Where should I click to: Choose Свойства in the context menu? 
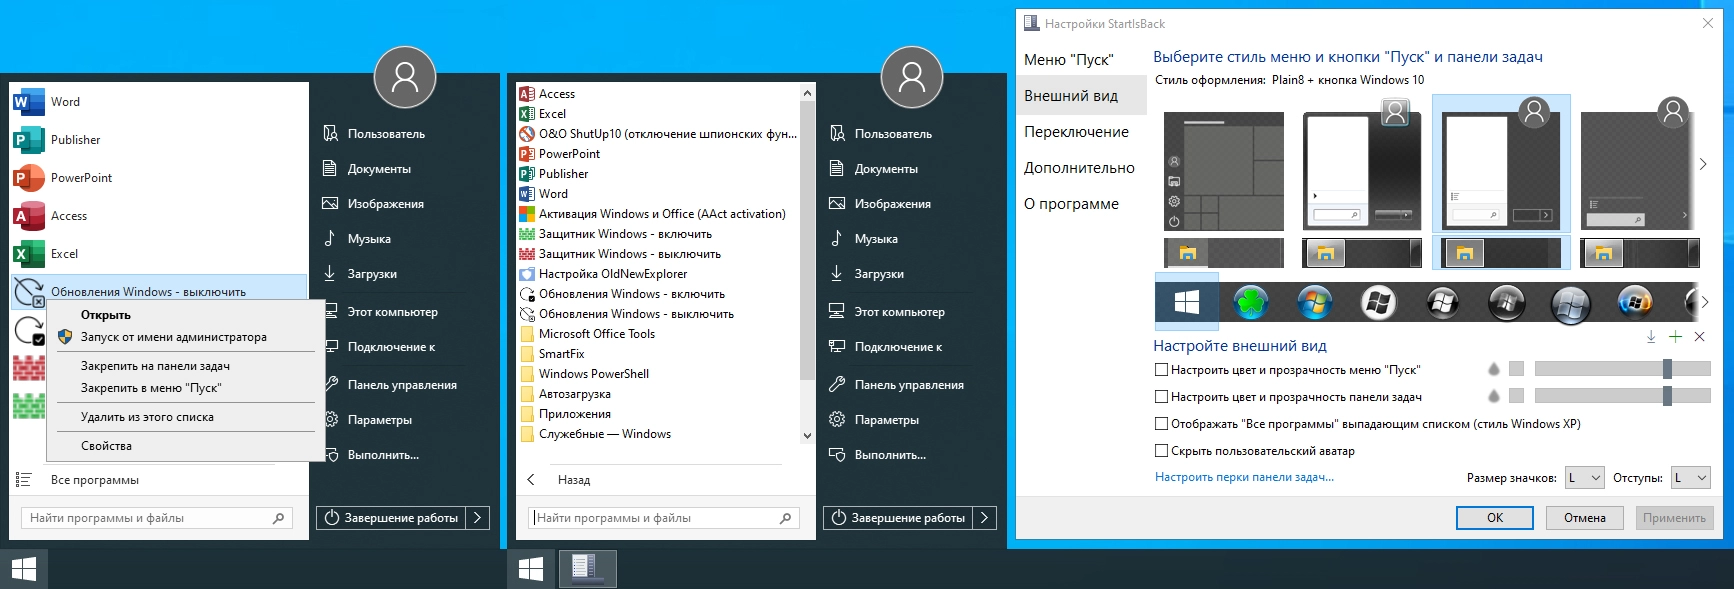(106, 446)
